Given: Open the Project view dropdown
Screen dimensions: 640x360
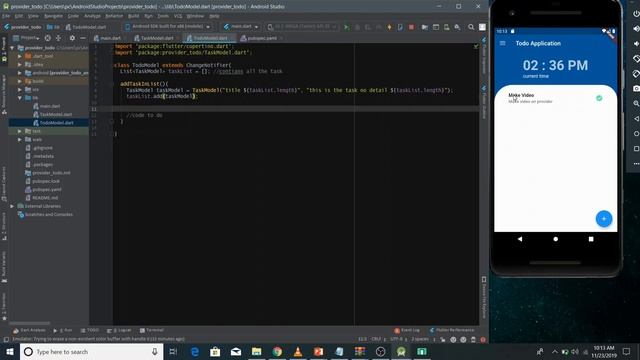Looking at the screenshot, I should (26, 38).
